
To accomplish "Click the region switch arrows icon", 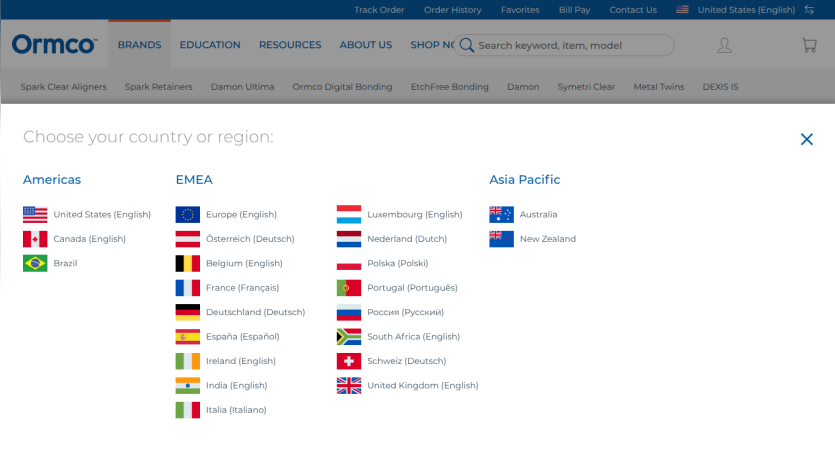I will pyautogui.click(x=809, y=10).
